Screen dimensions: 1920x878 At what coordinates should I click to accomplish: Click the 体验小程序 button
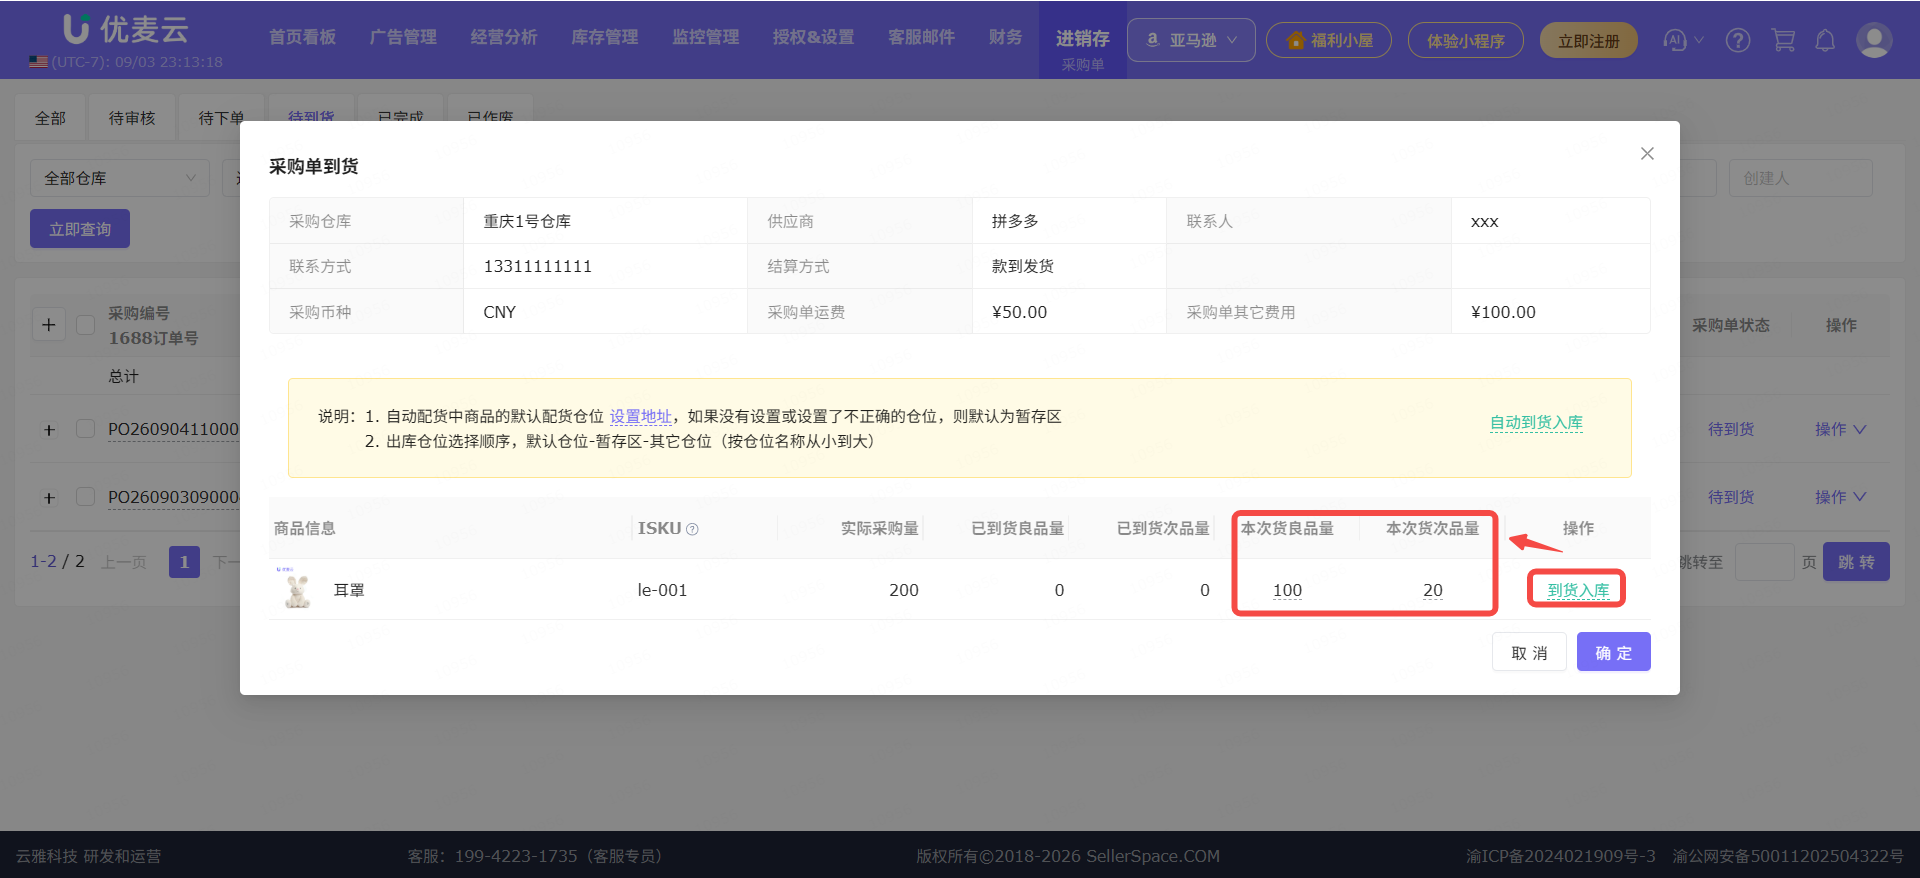point(1466,40)
